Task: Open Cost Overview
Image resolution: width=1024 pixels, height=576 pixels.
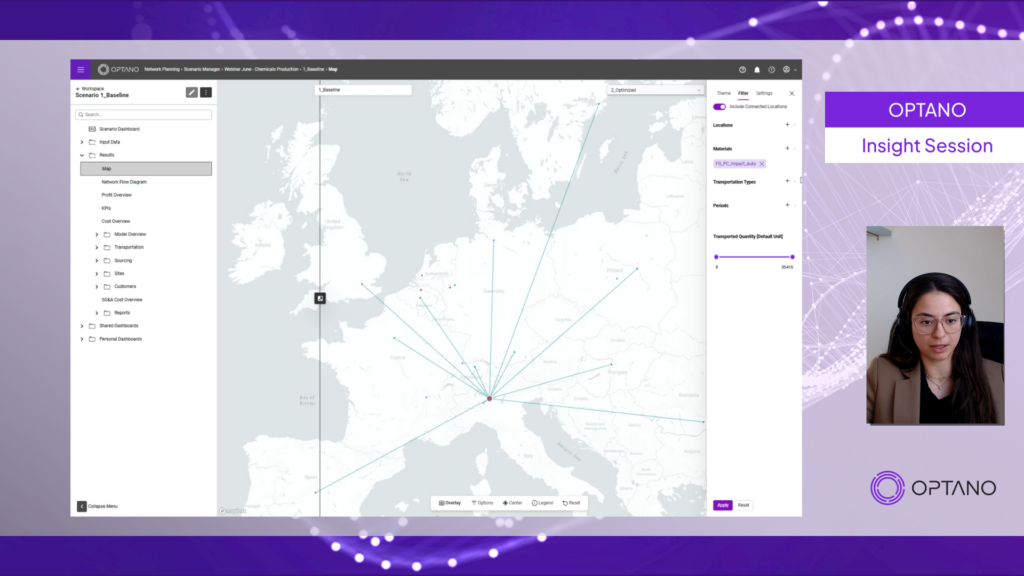Action: point(116,221)
